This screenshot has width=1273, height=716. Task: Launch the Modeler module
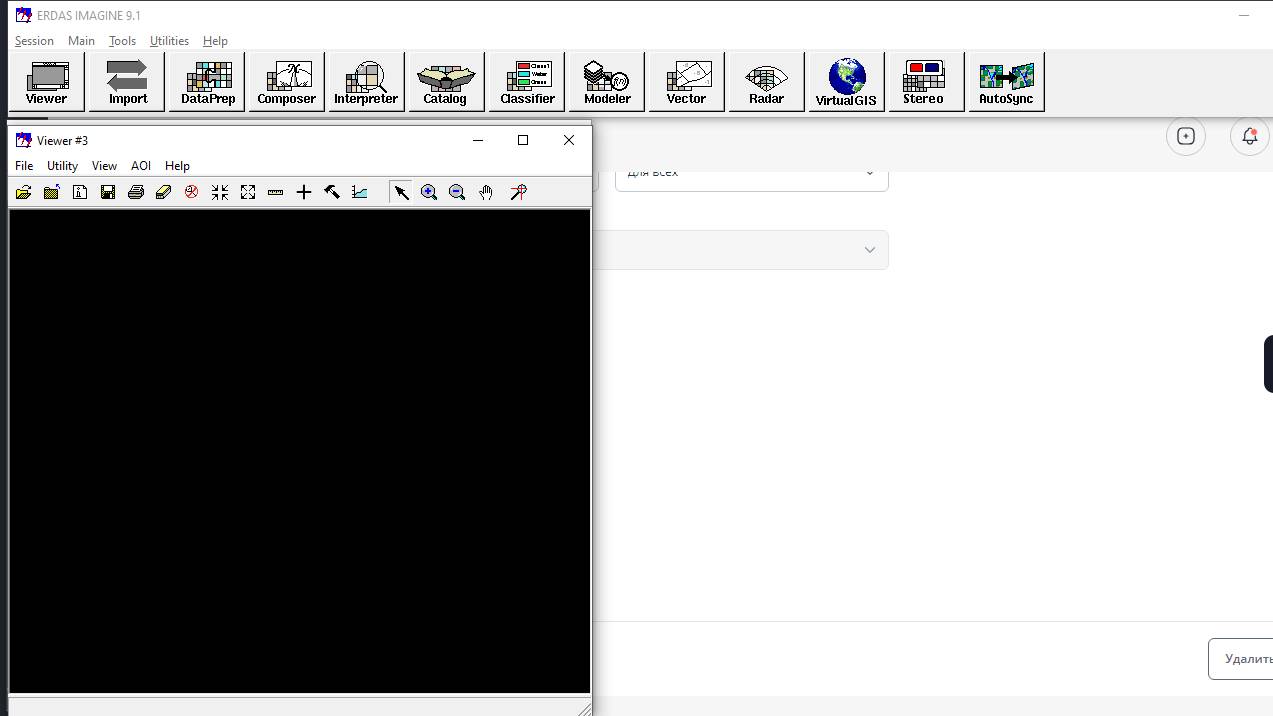pos(607,81)
